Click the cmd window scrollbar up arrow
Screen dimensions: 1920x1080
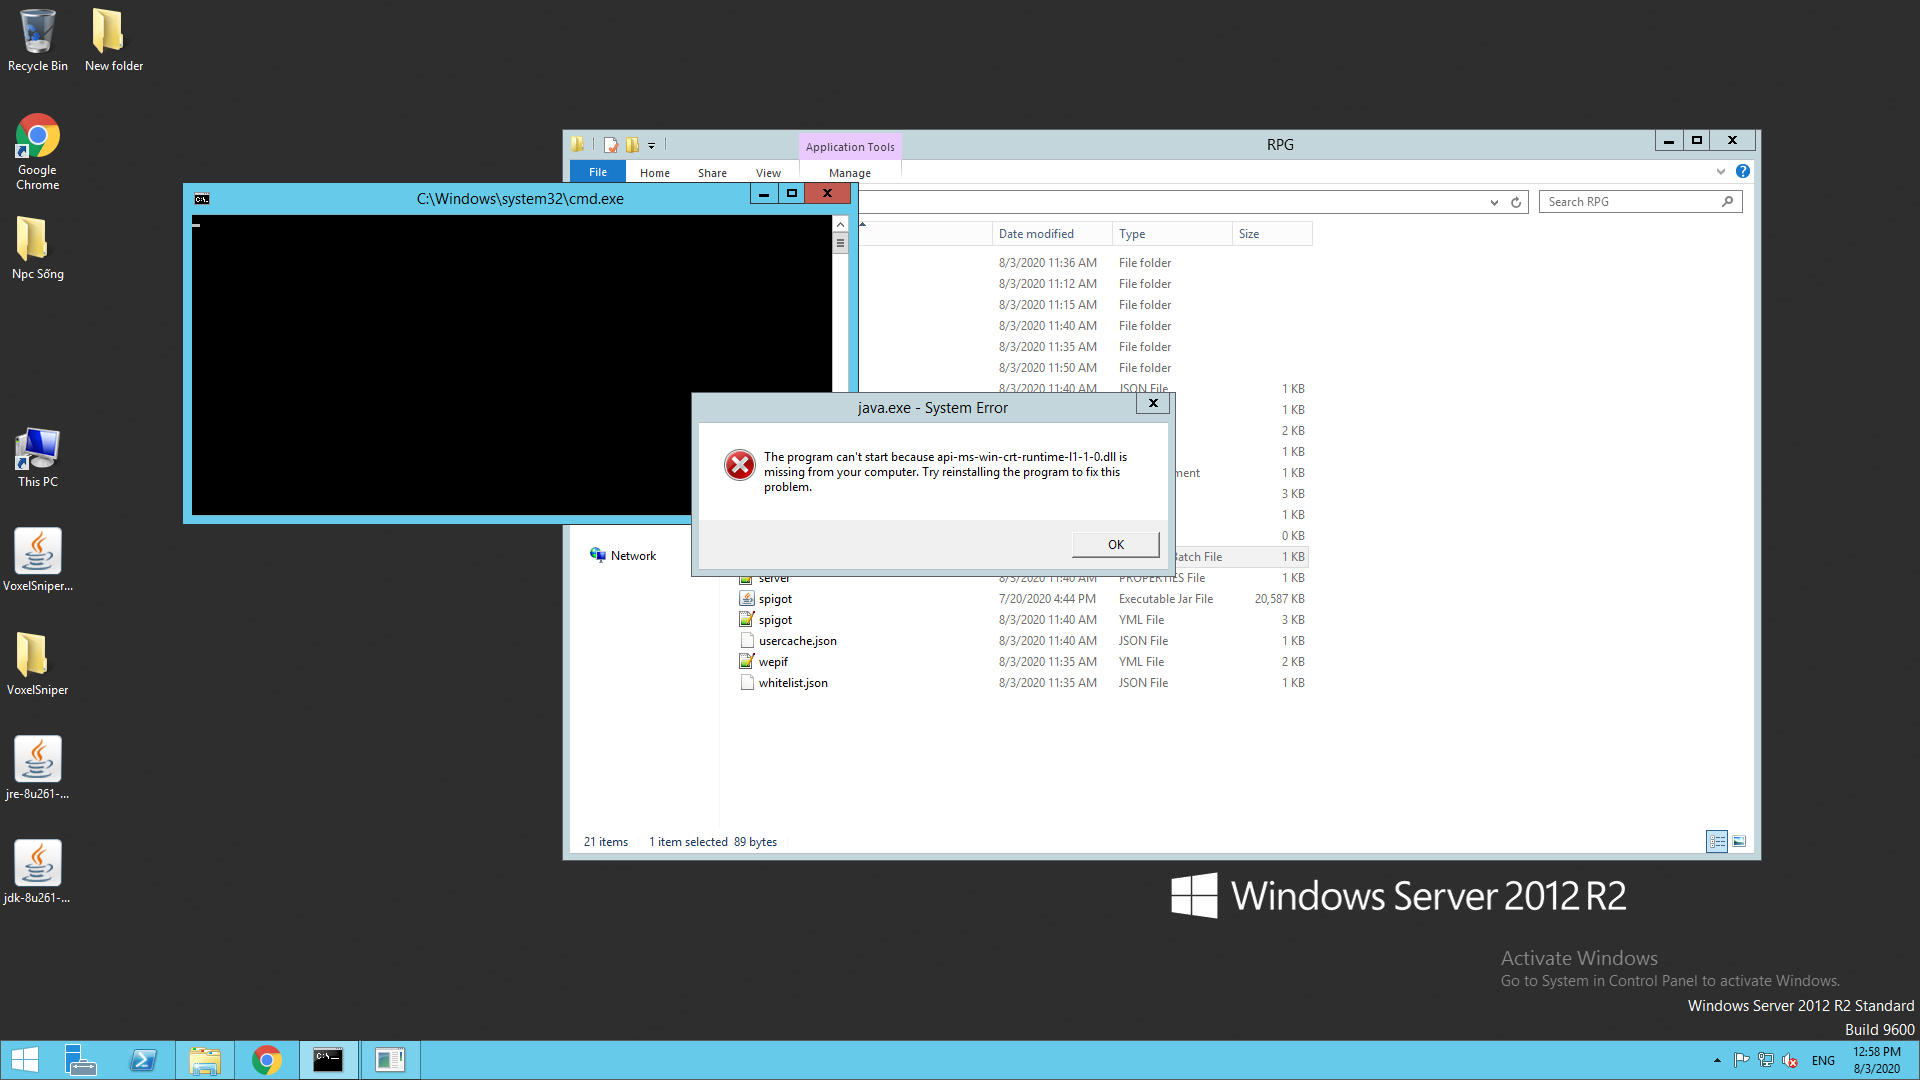[x=840, y=224]
